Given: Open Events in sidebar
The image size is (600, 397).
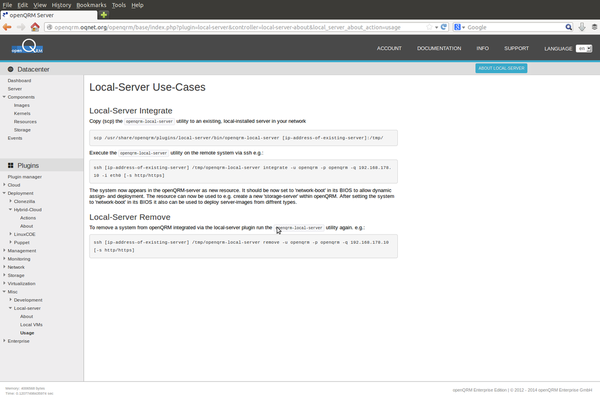Looking at the screenshot, I should (15, 138).
